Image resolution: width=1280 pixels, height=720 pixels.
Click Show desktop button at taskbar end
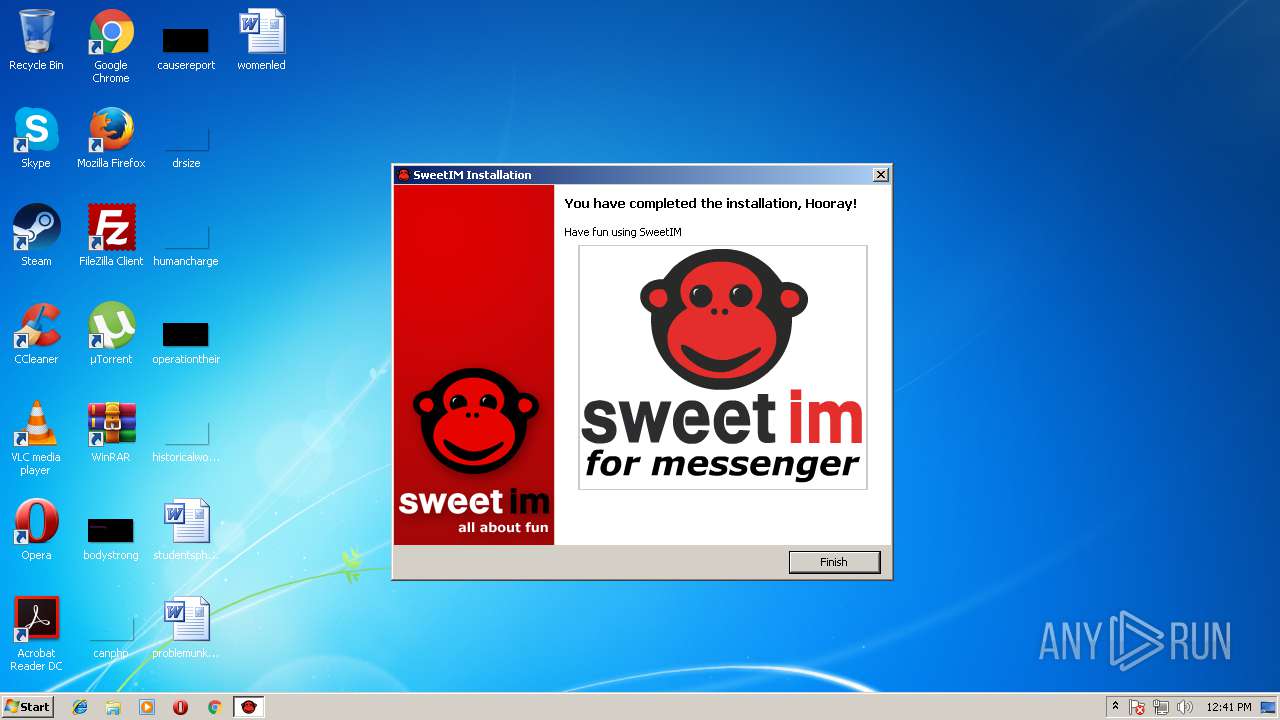pos(1270,707)
